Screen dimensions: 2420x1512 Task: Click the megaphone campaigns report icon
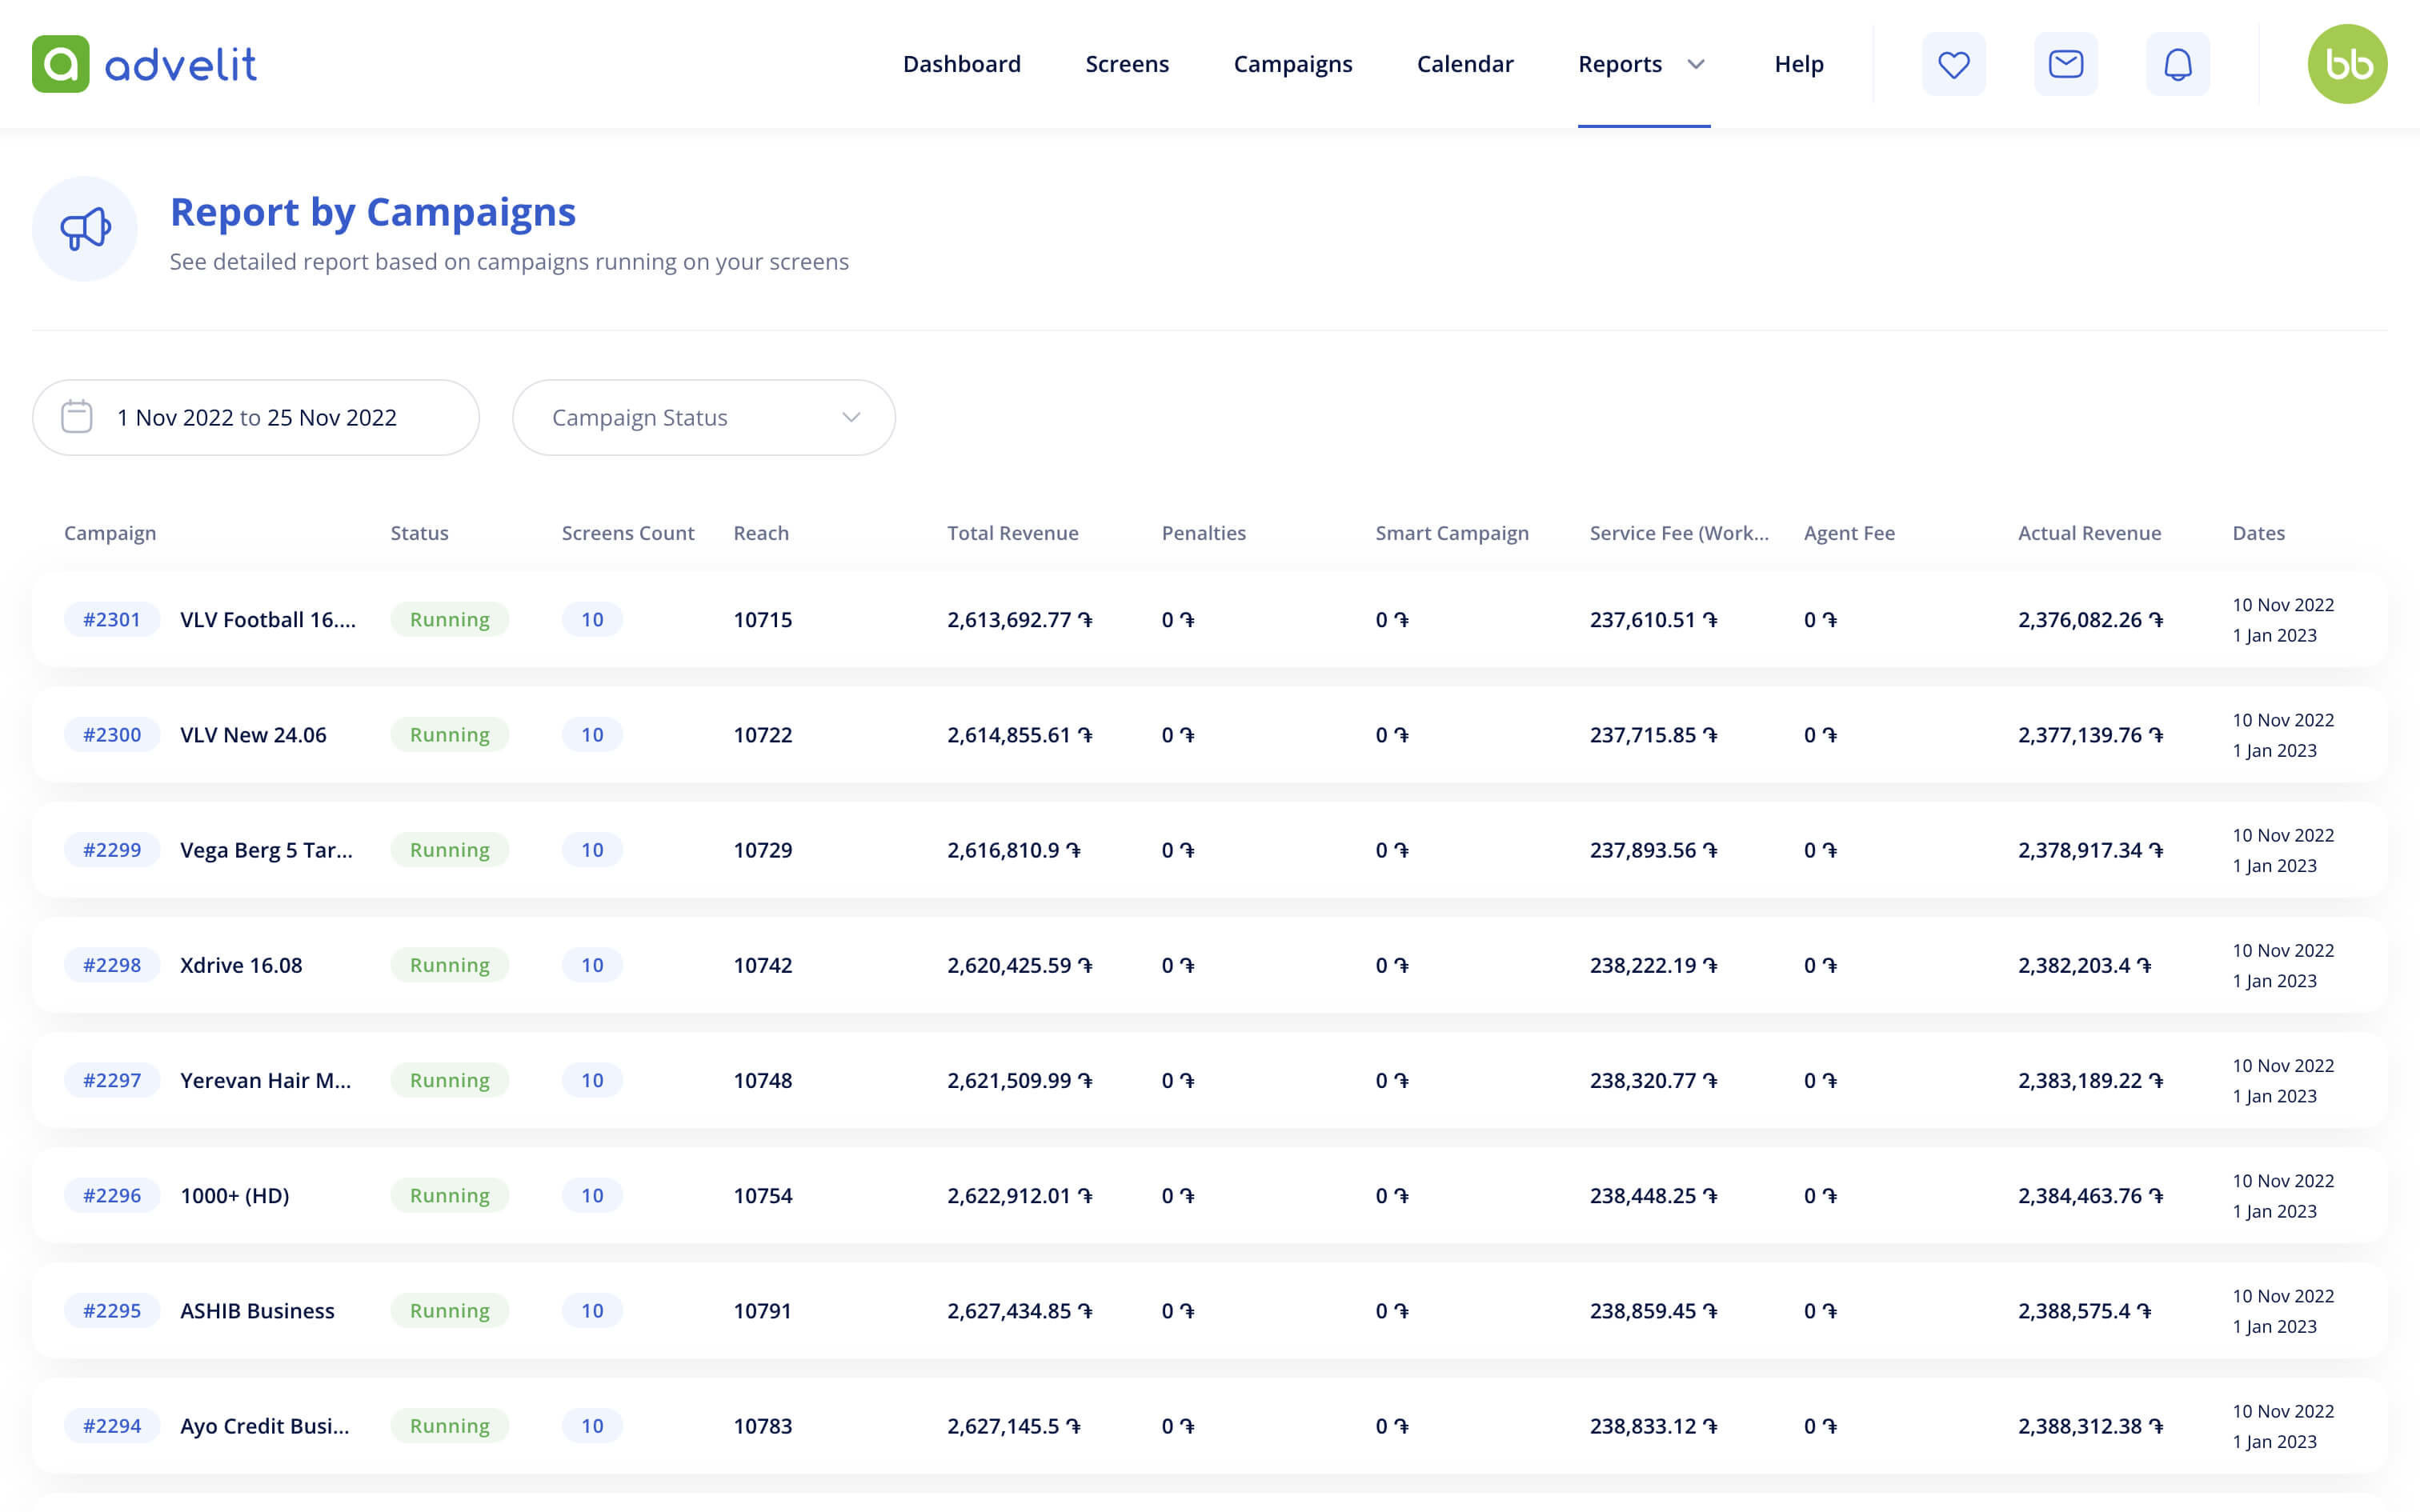[x=85, y=229]
